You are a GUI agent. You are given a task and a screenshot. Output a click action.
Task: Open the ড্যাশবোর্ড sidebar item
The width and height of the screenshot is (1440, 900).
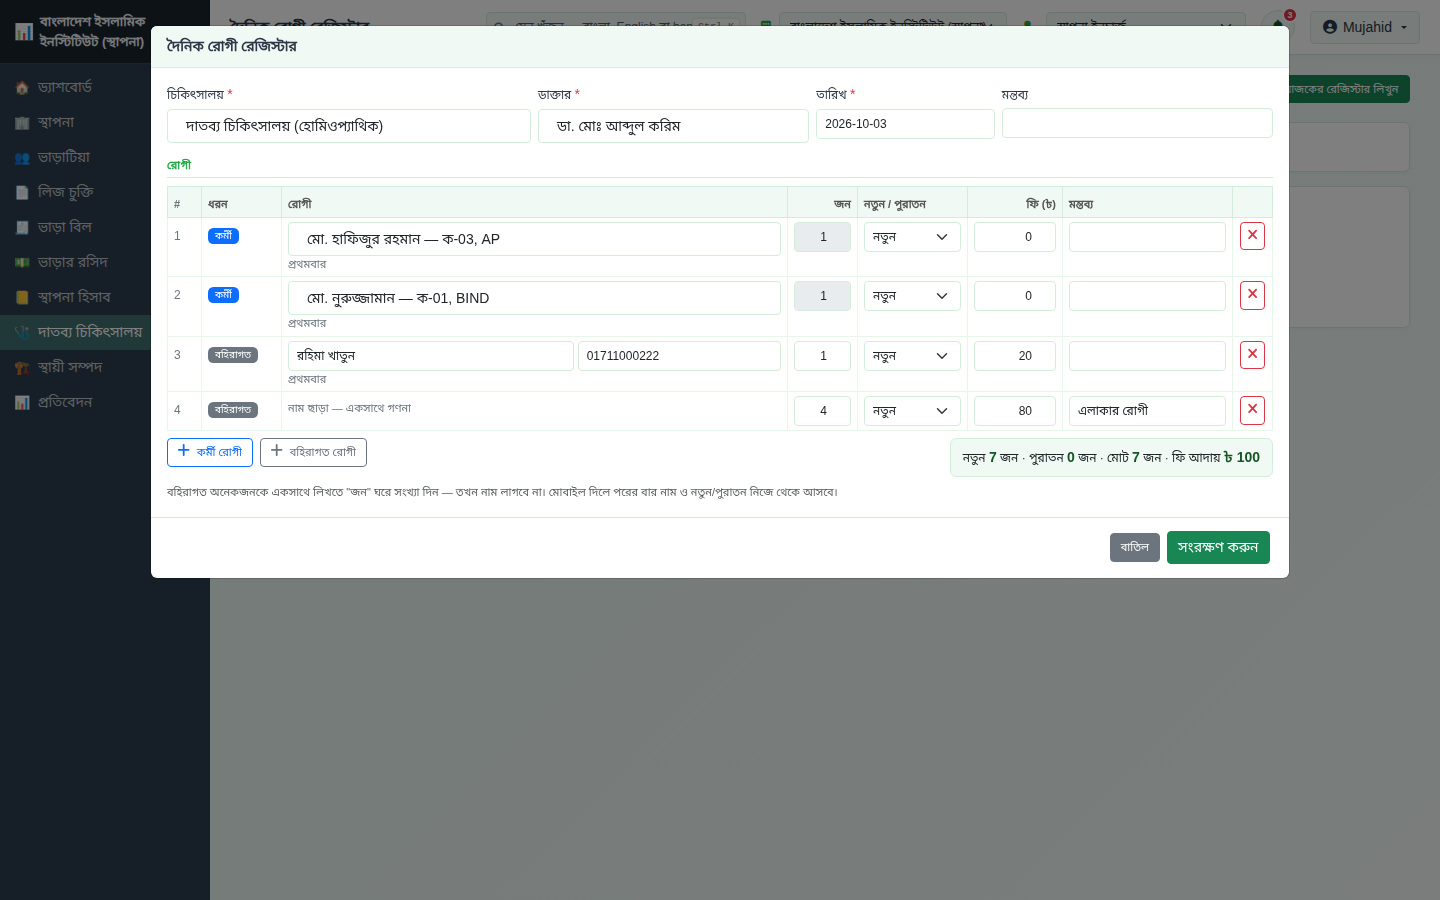pos(75,87)
